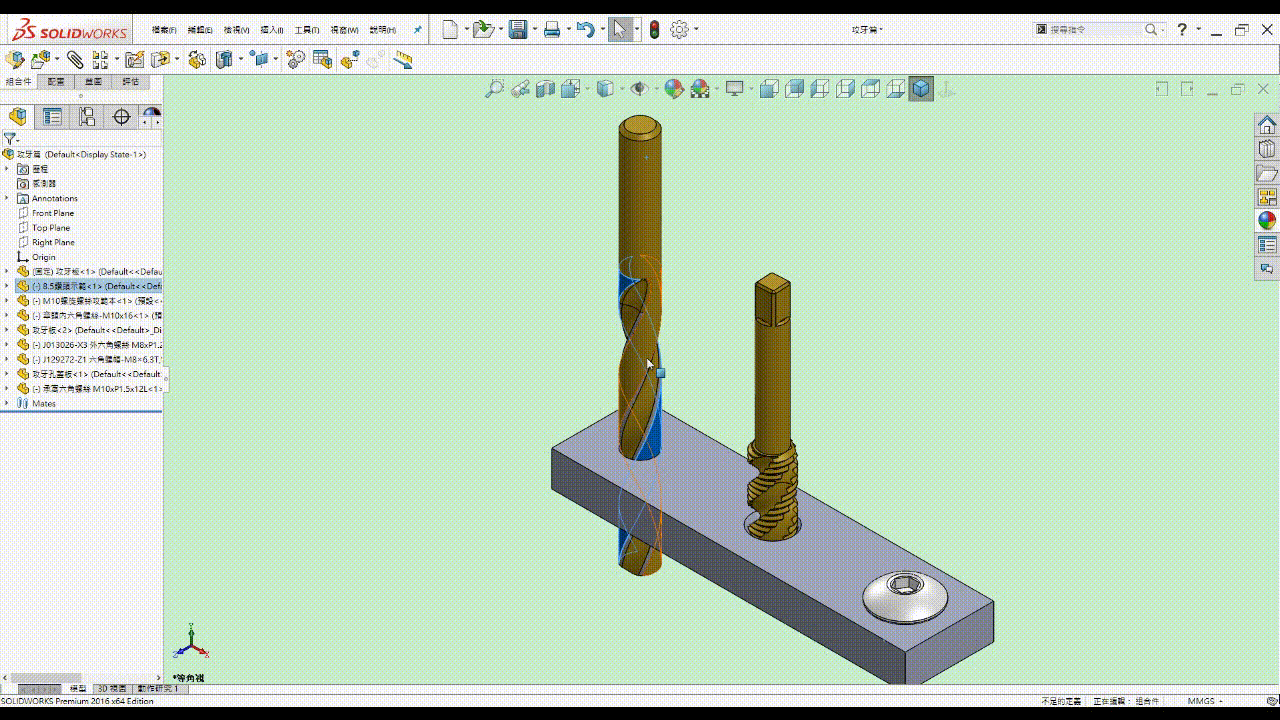Open the DimXpertManager crosshair tab

(121, 117)
